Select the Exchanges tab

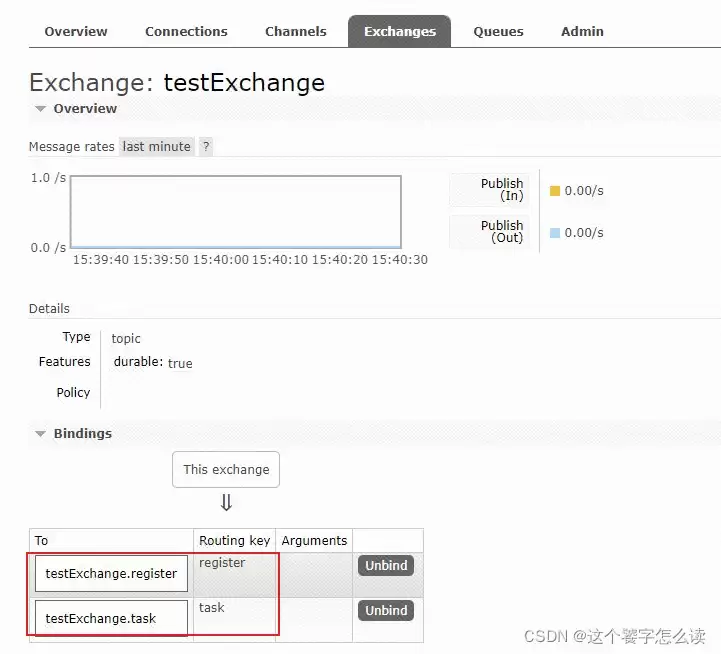(x=400, y=31)
